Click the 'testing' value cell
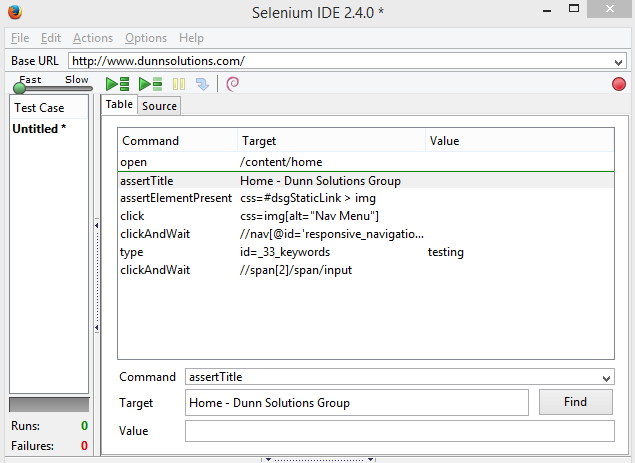The width and height of the screenshot is (635, 463). point(445,252)
